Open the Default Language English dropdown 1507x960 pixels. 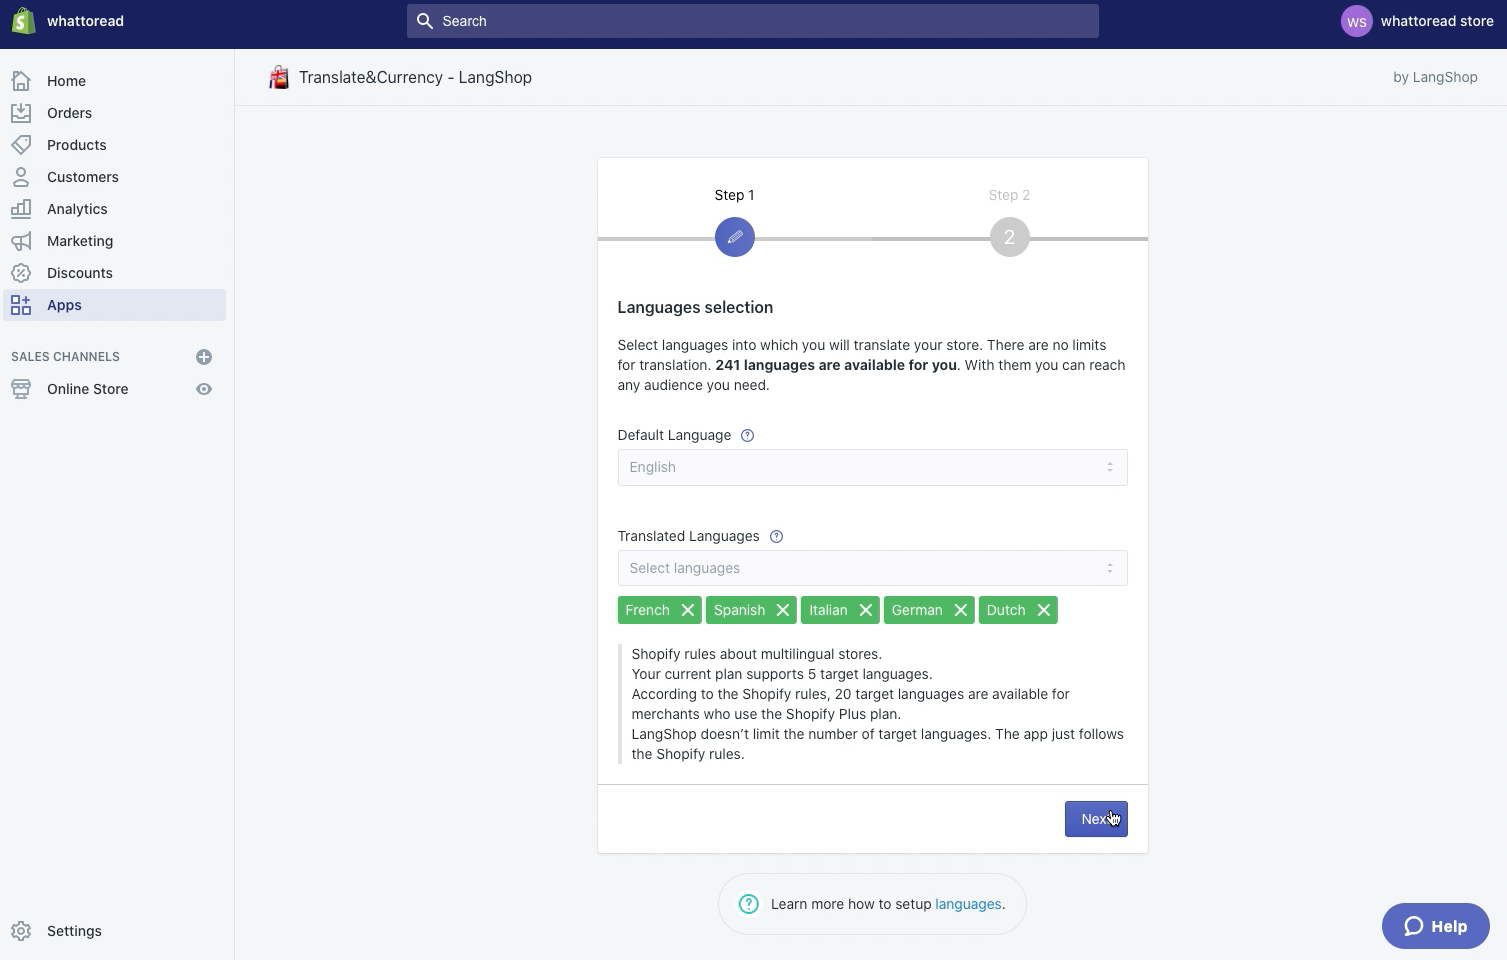pos(873,467)
